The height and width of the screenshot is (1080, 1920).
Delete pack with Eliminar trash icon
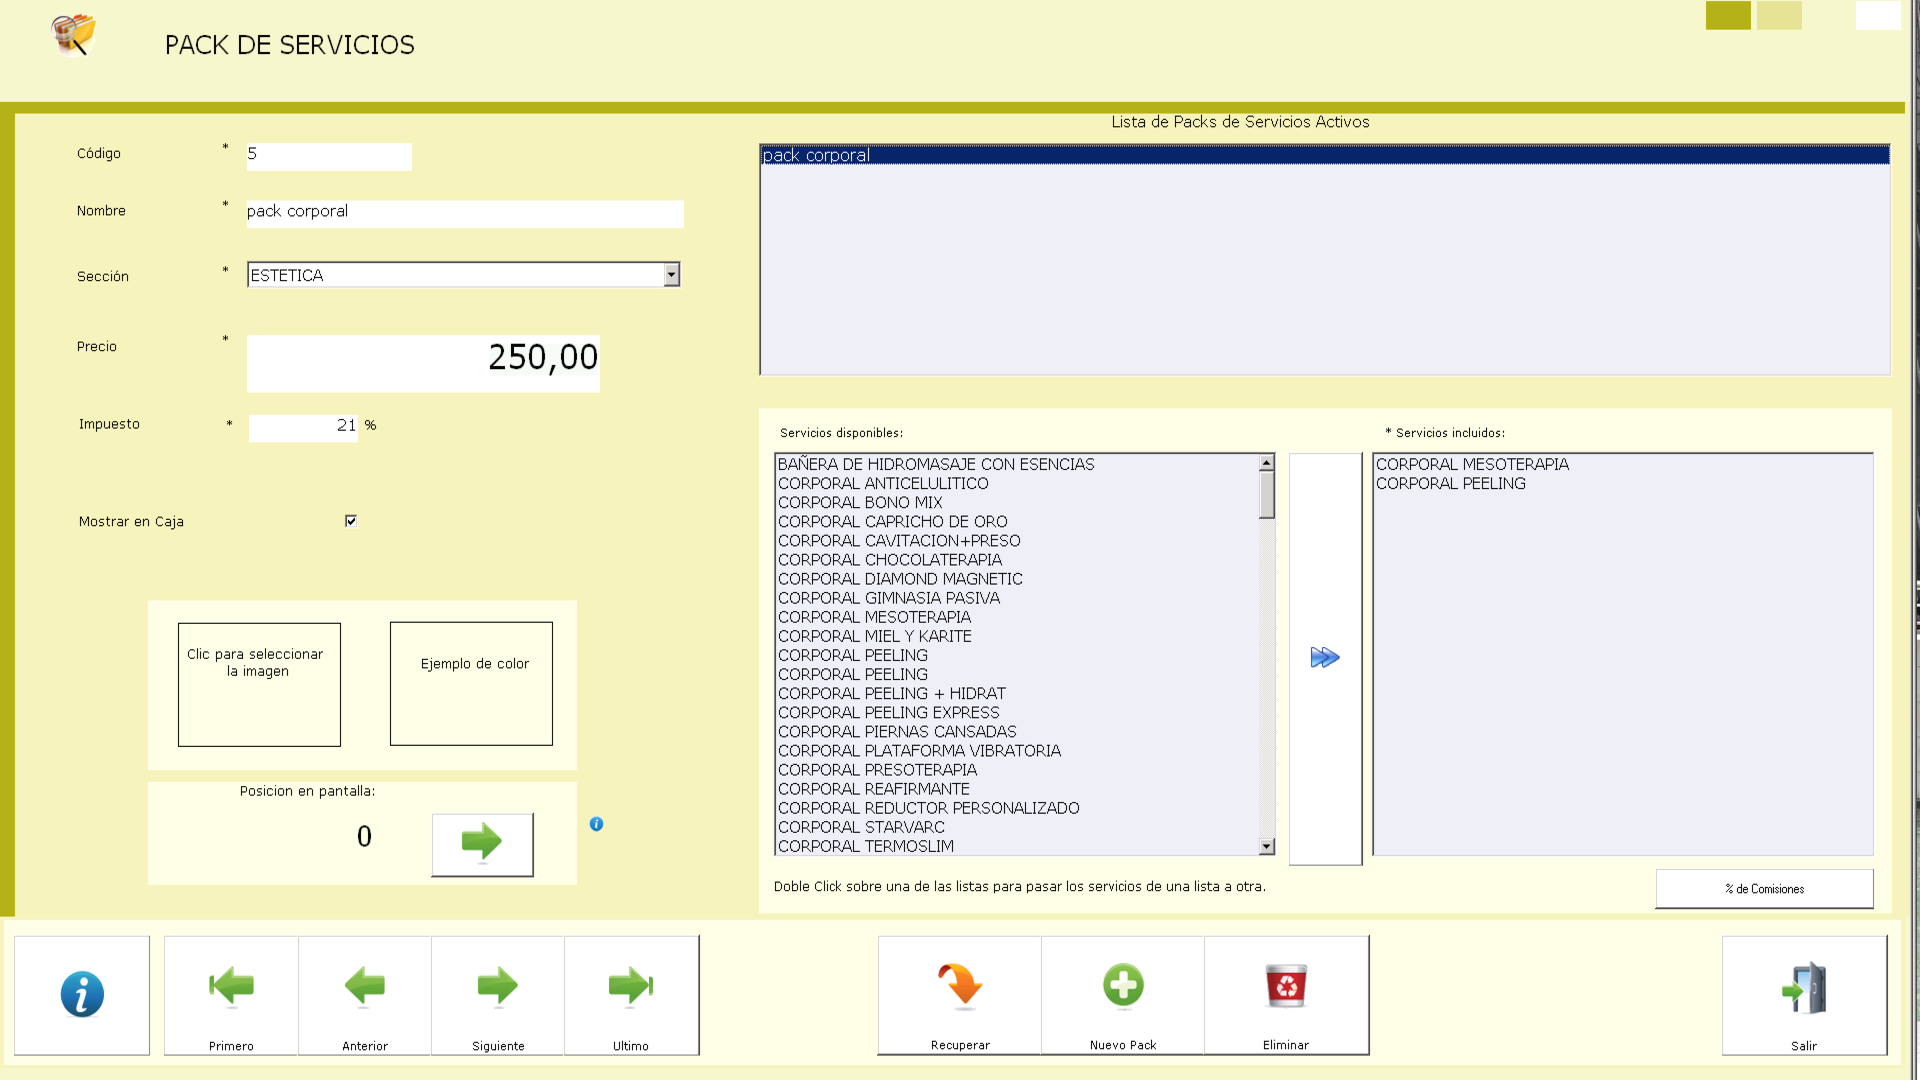(x=1286, y=986)
